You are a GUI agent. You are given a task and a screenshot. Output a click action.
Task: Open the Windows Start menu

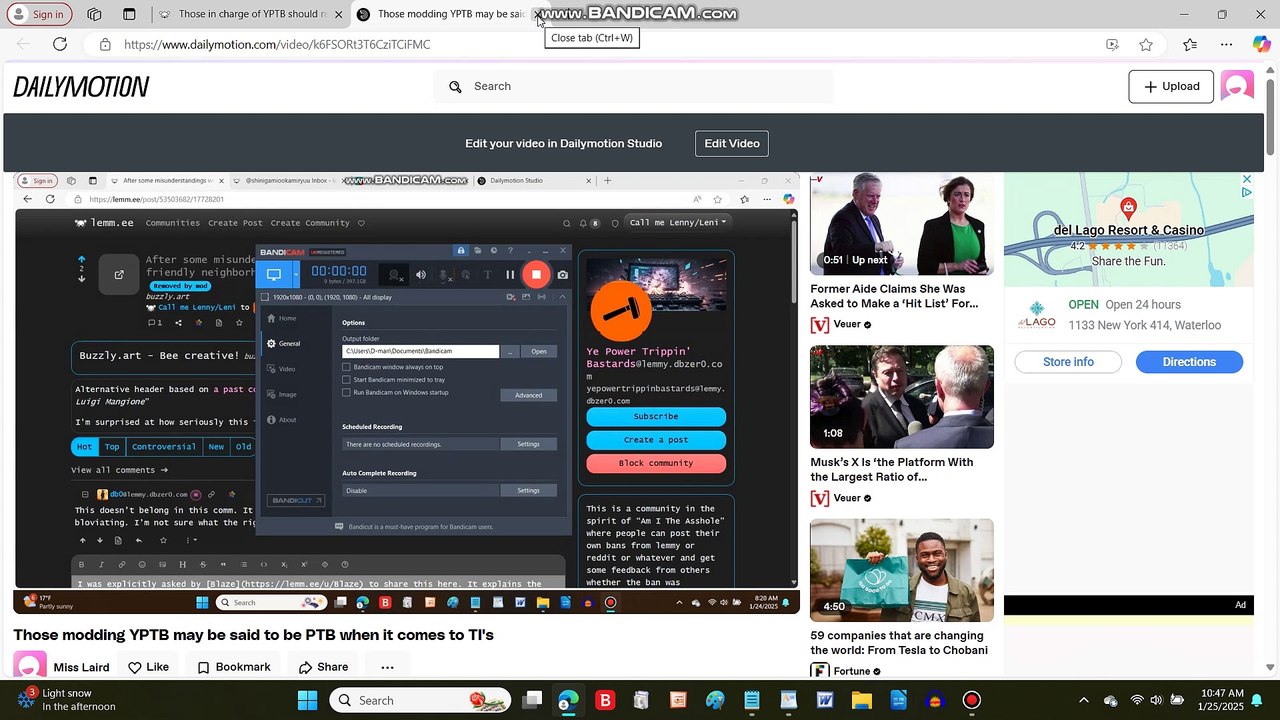click(x=307, y=700)
